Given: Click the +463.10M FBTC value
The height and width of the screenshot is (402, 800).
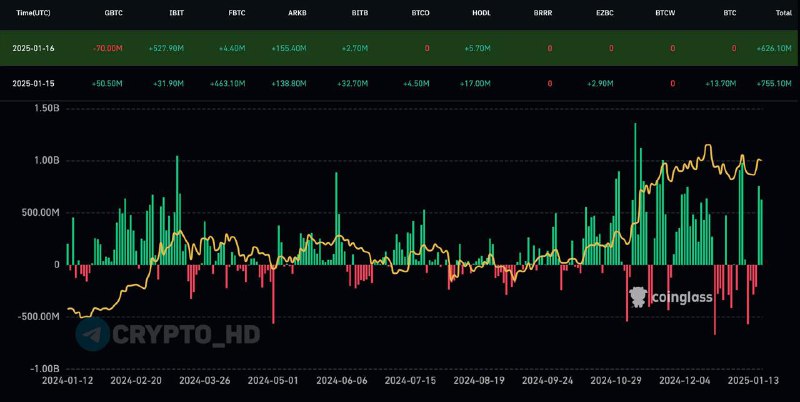Looking at the screenshot, I should pyautogui.click(x=228, y=84).
